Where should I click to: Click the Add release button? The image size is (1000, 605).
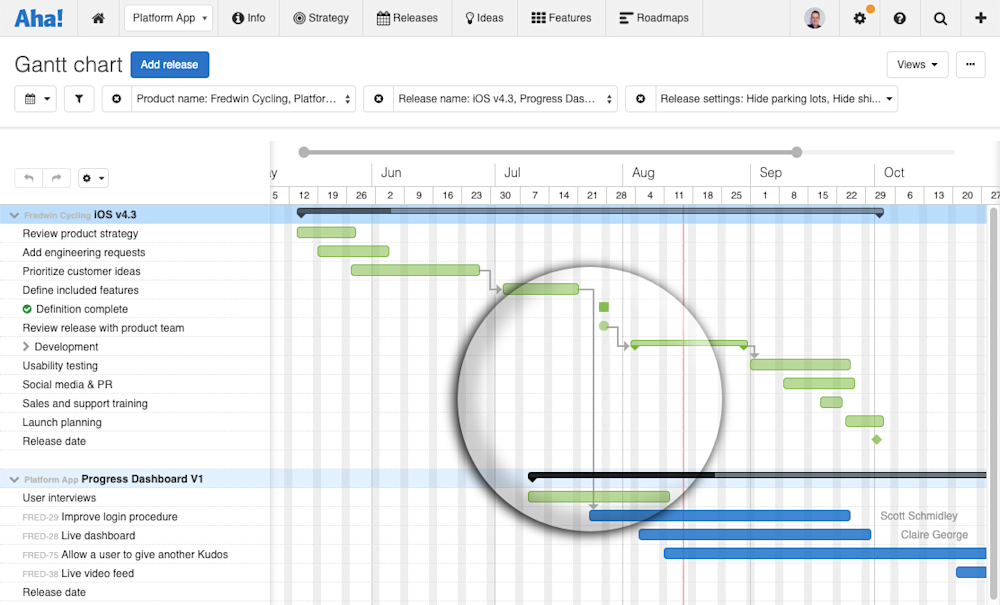point(169,64)
